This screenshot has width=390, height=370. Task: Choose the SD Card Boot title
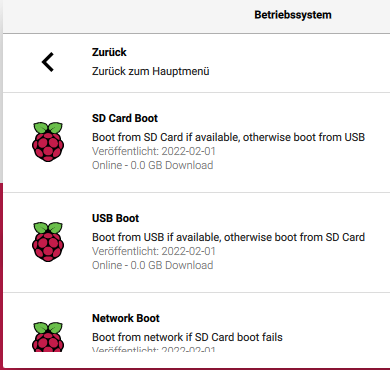[x=125, y=118]
